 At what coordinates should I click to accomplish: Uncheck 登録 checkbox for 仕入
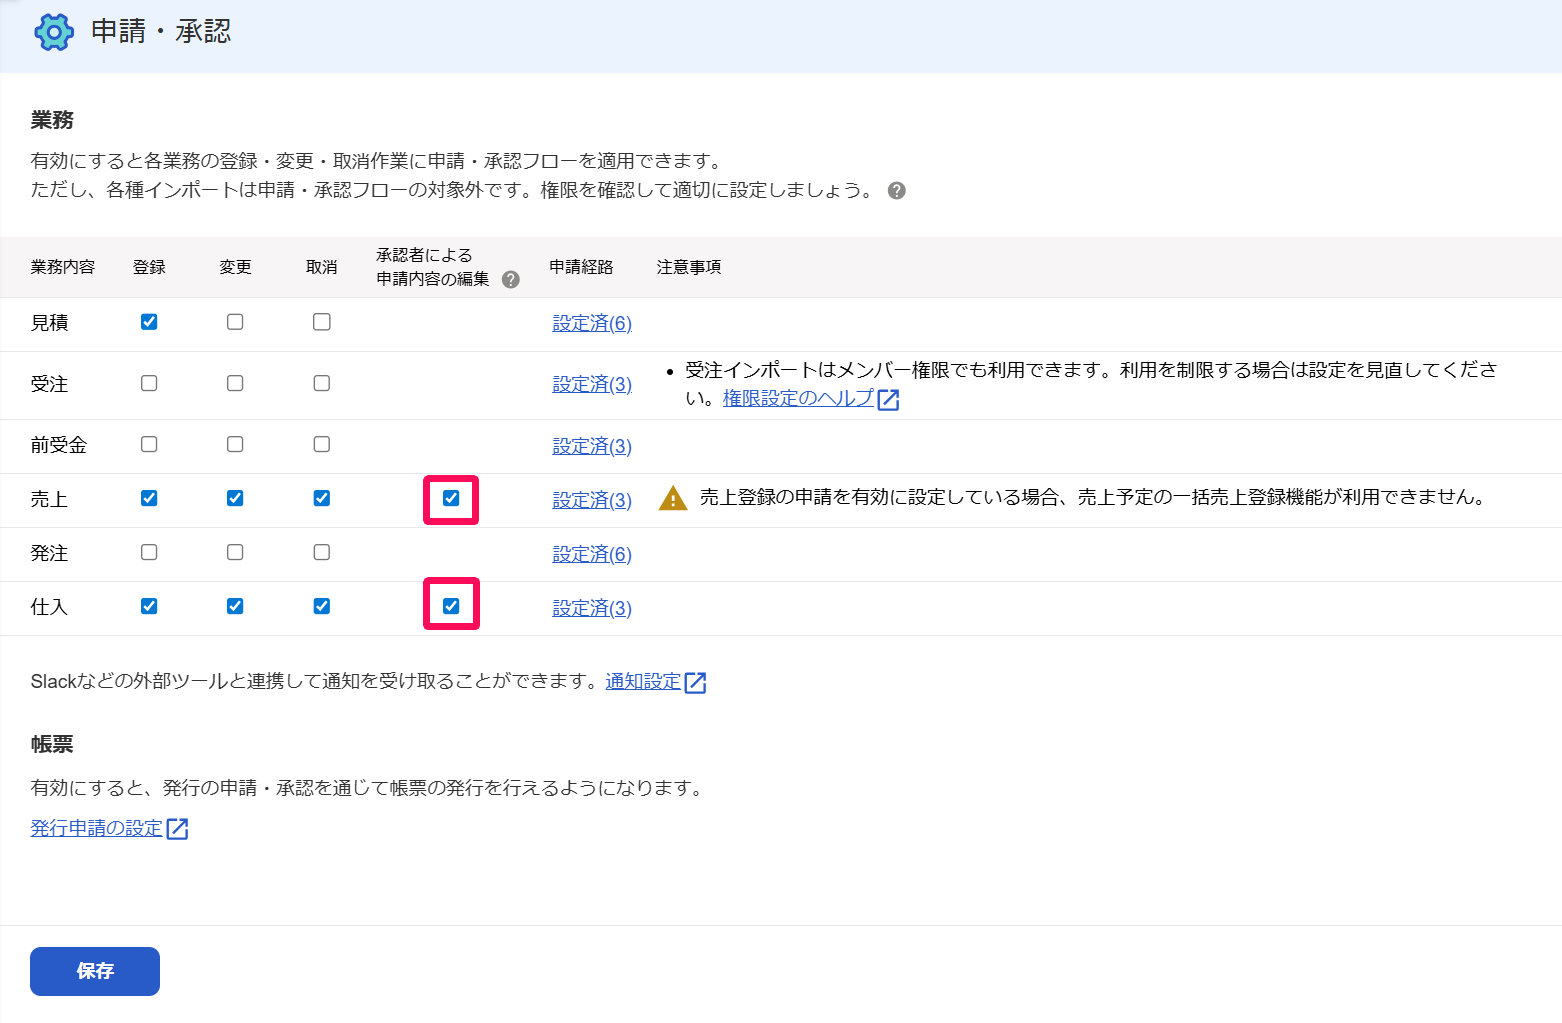tap(149, 606)
